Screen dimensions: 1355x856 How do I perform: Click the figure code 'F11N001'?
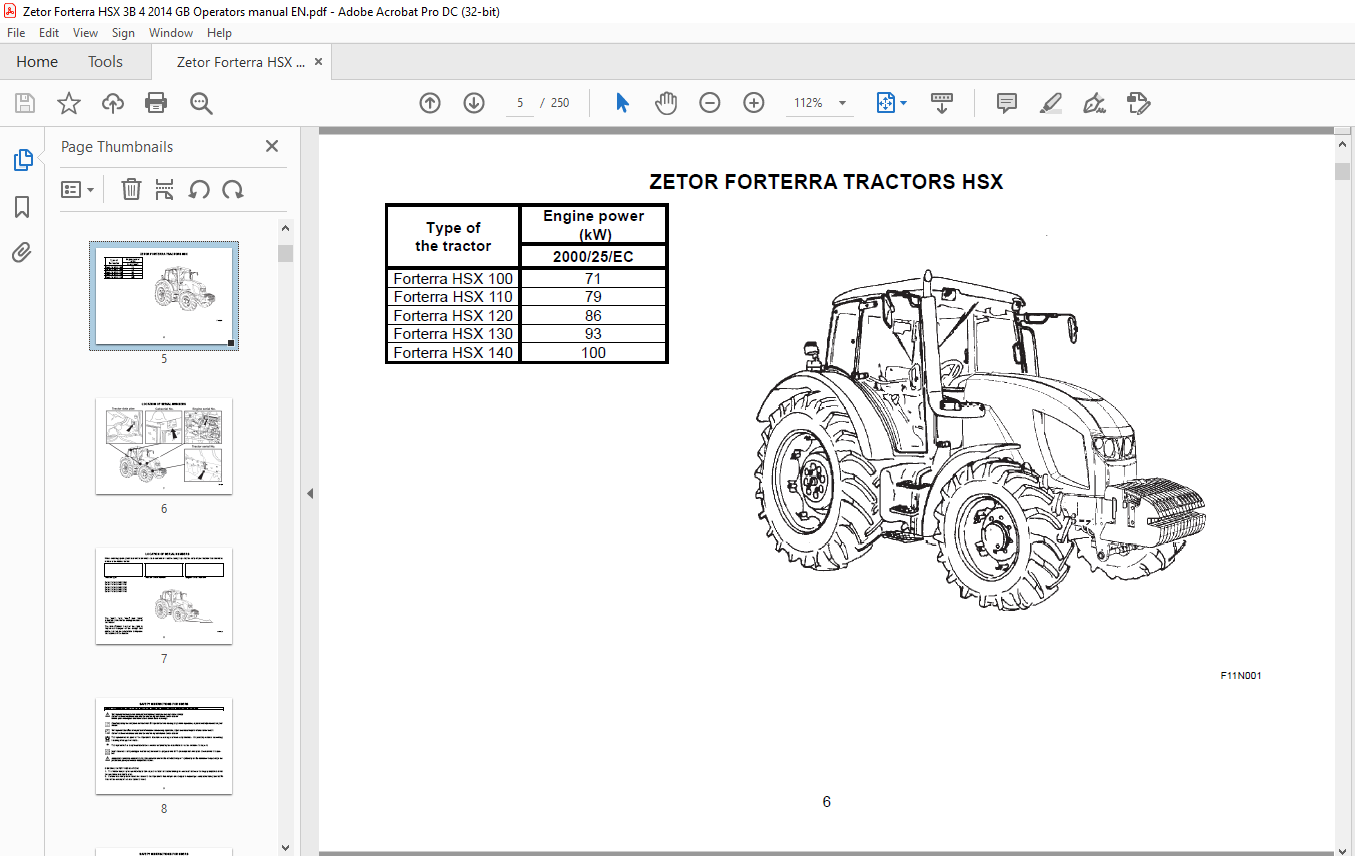coord(1241,676)
